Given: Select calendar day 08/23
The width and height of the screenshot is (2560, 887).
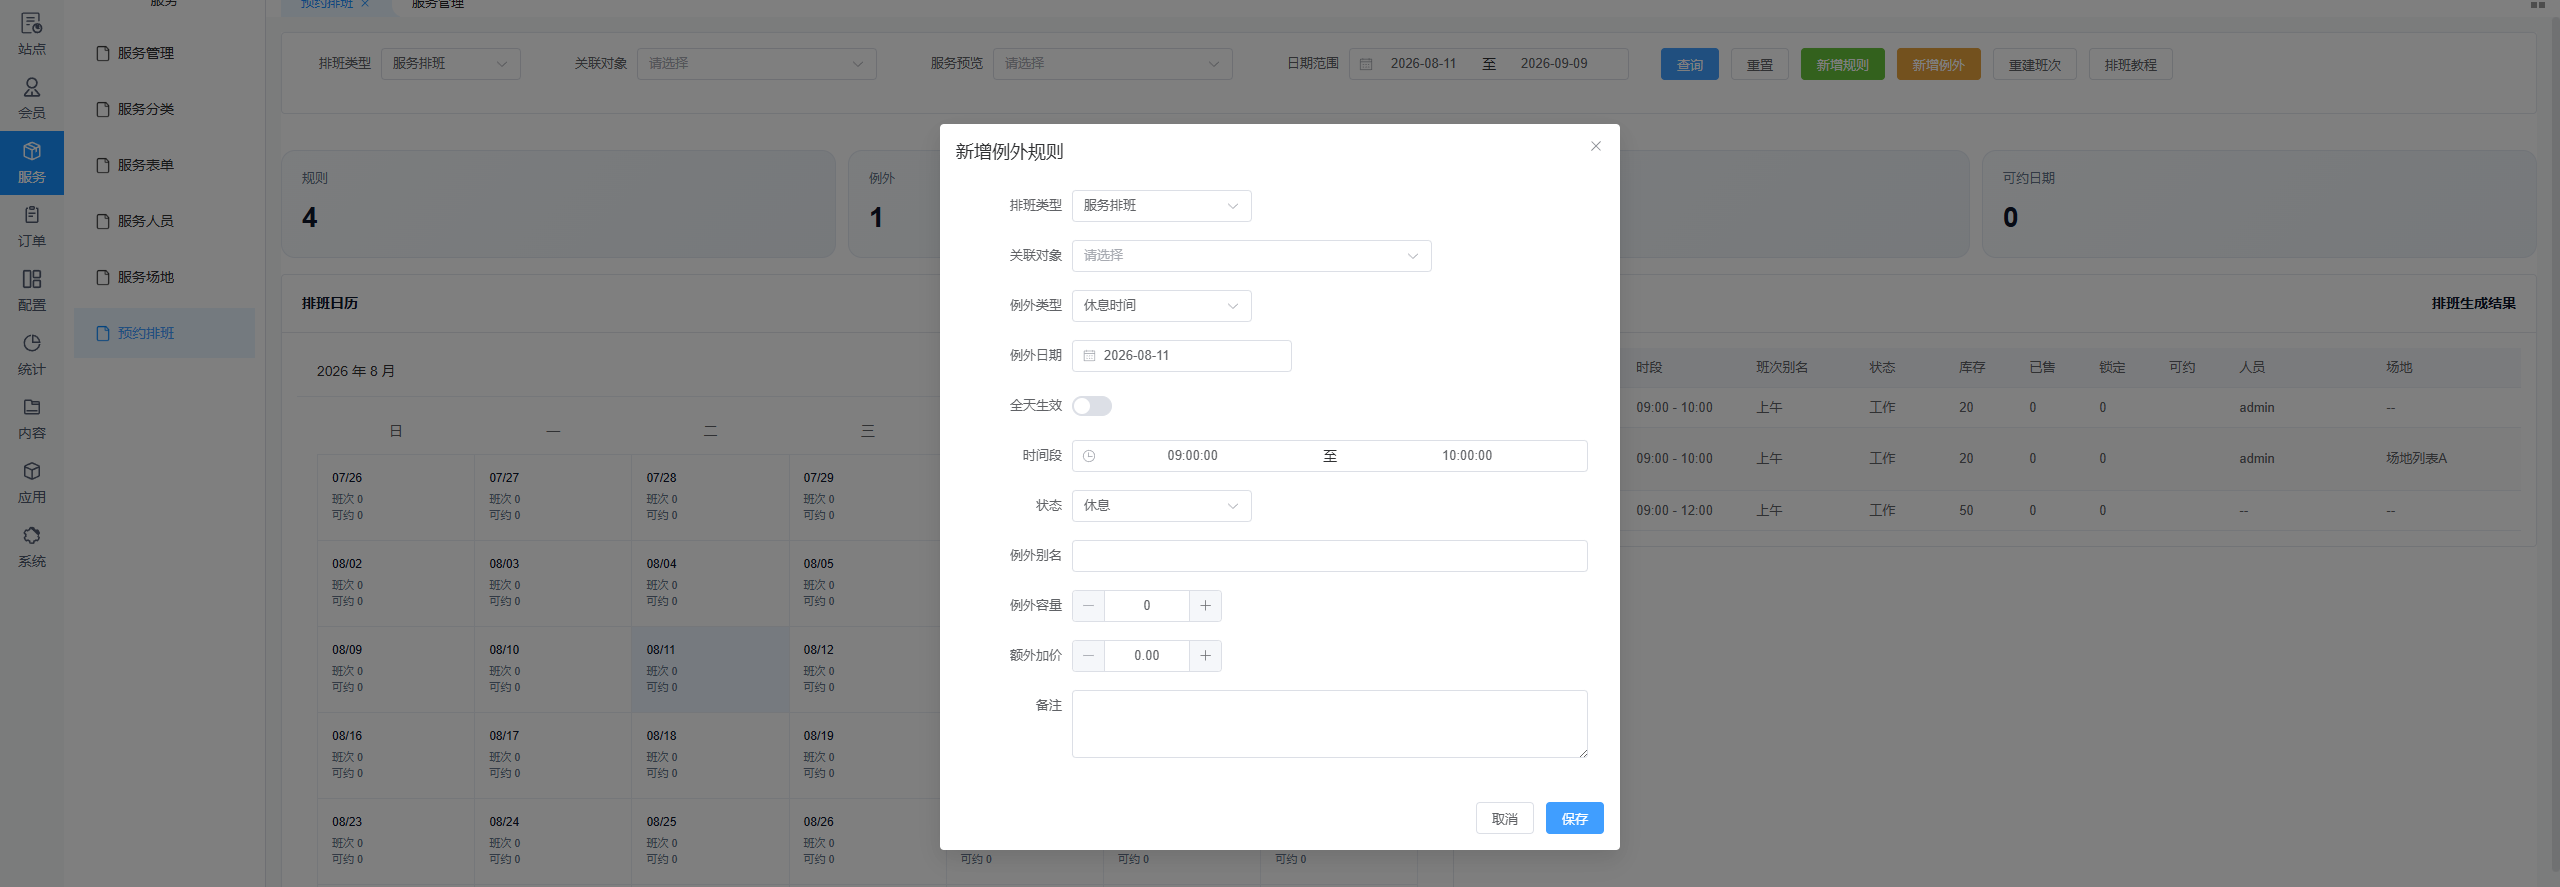Looking at the screenshot, I should [x=396, y=842].
